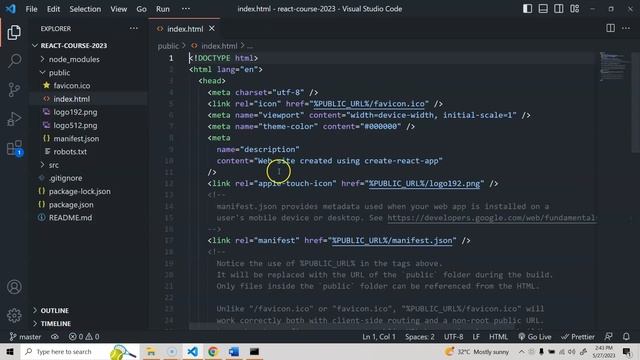
Task: Open editor More Actions ellipsis
Action: 626,28
